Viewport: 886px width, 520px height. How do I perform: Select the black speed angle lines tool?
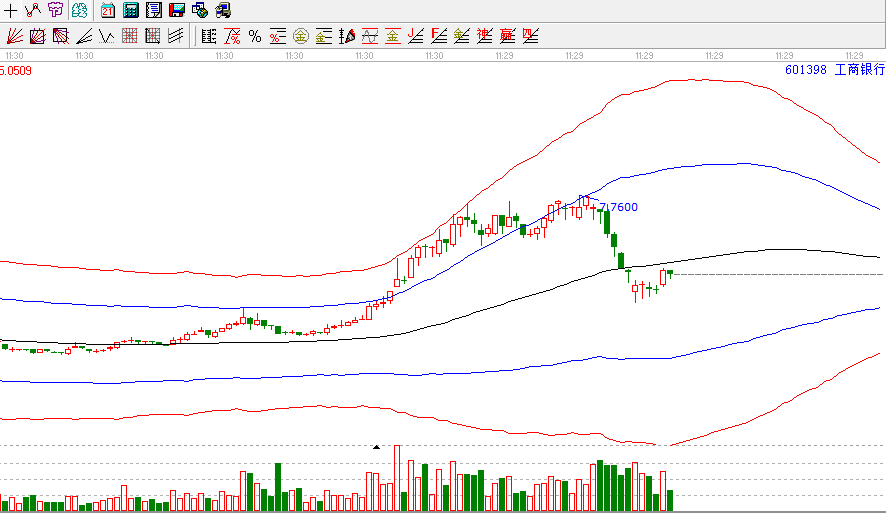tap(84, 36)
